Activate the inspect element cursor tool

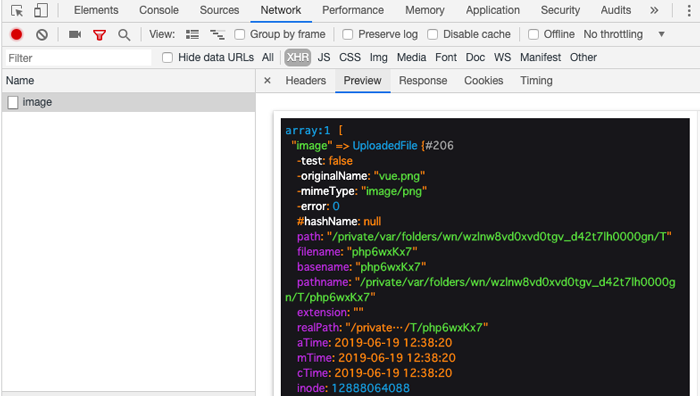pyautogui.click(x=17, y=10)
